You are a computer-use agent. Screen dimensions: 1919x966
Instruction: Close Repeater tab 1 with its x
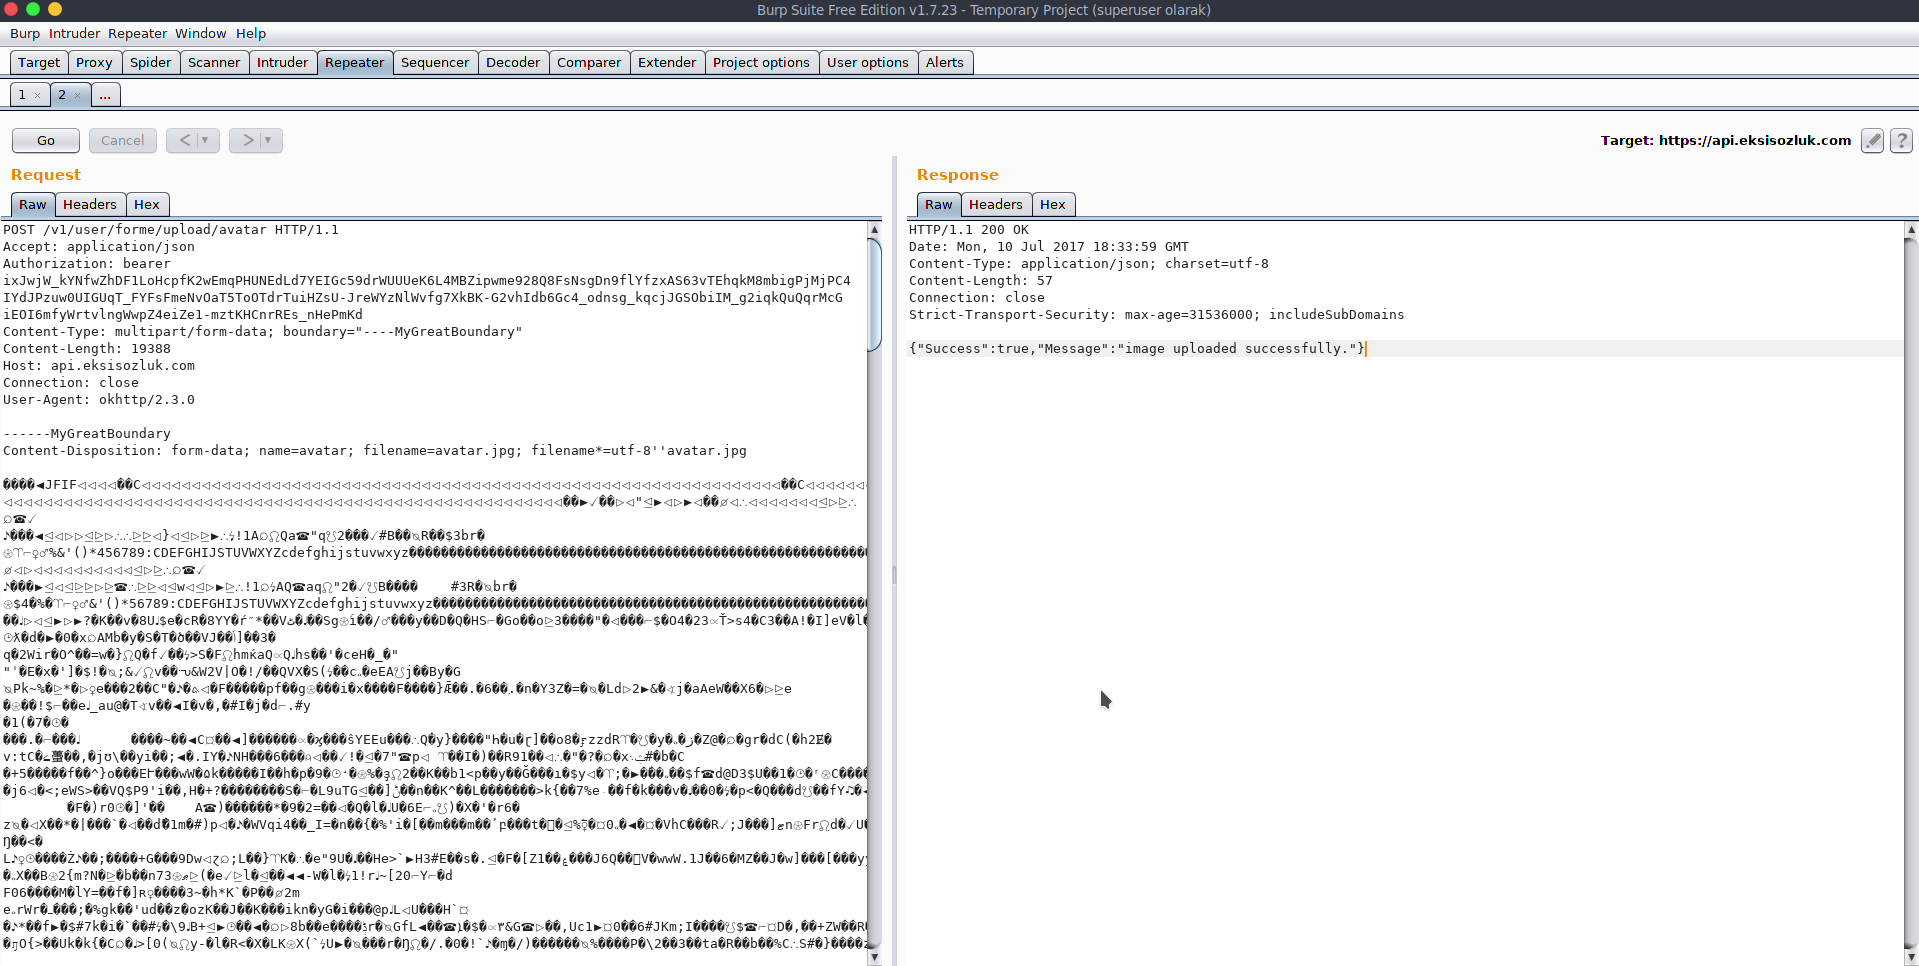38,96
